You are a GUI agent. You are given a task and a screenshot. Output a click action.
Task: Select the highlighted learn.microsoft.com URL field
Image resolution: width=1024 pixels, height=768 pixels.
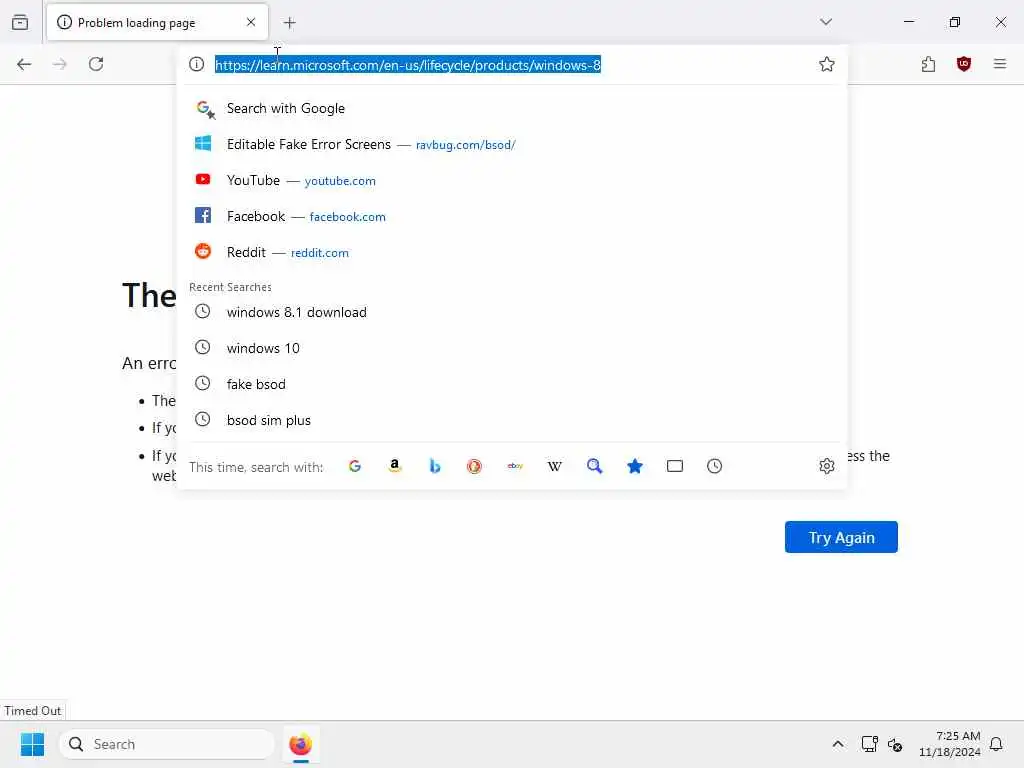tap(408, 65)
